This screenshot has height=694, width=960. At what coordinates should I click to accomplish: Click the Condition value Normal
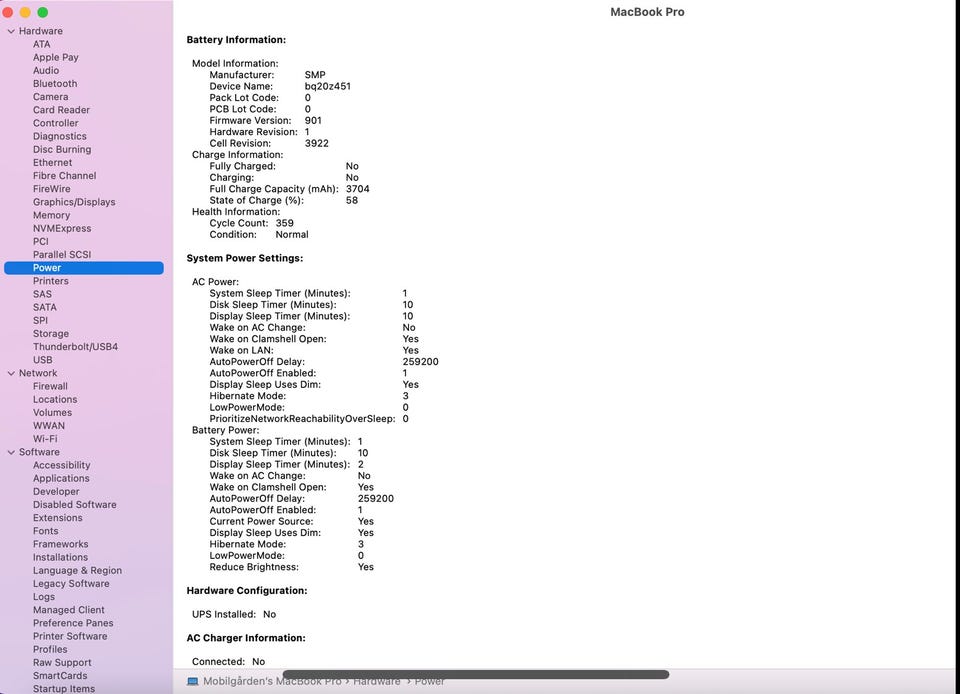tap(292, 234)
